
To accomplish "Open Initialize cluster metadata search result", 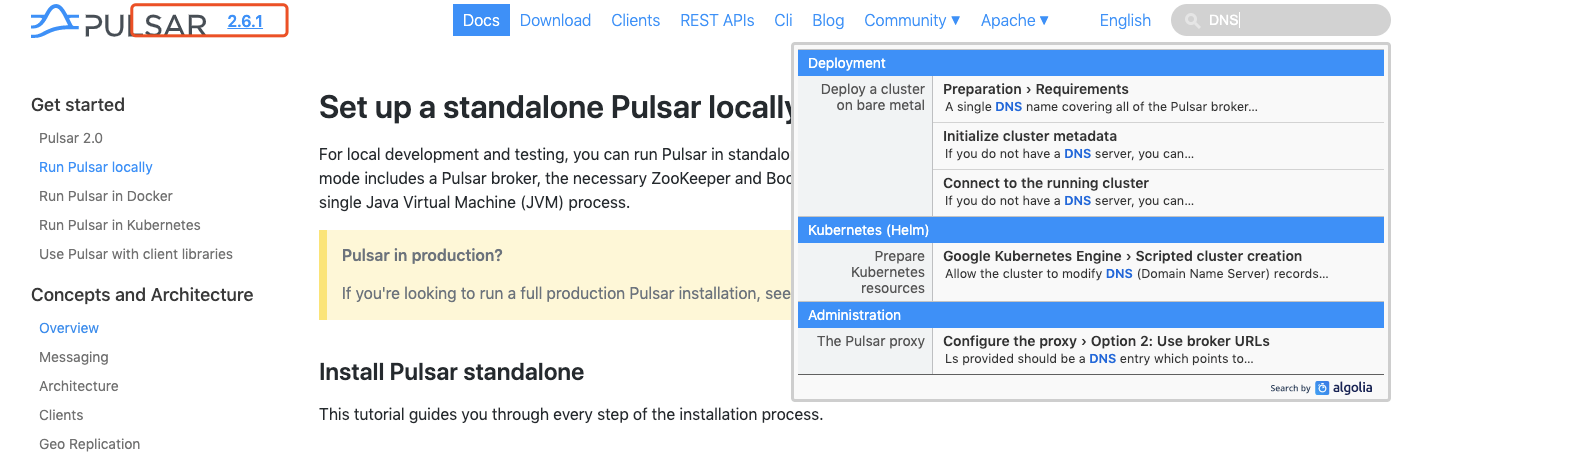I will tap(1158, 146).
